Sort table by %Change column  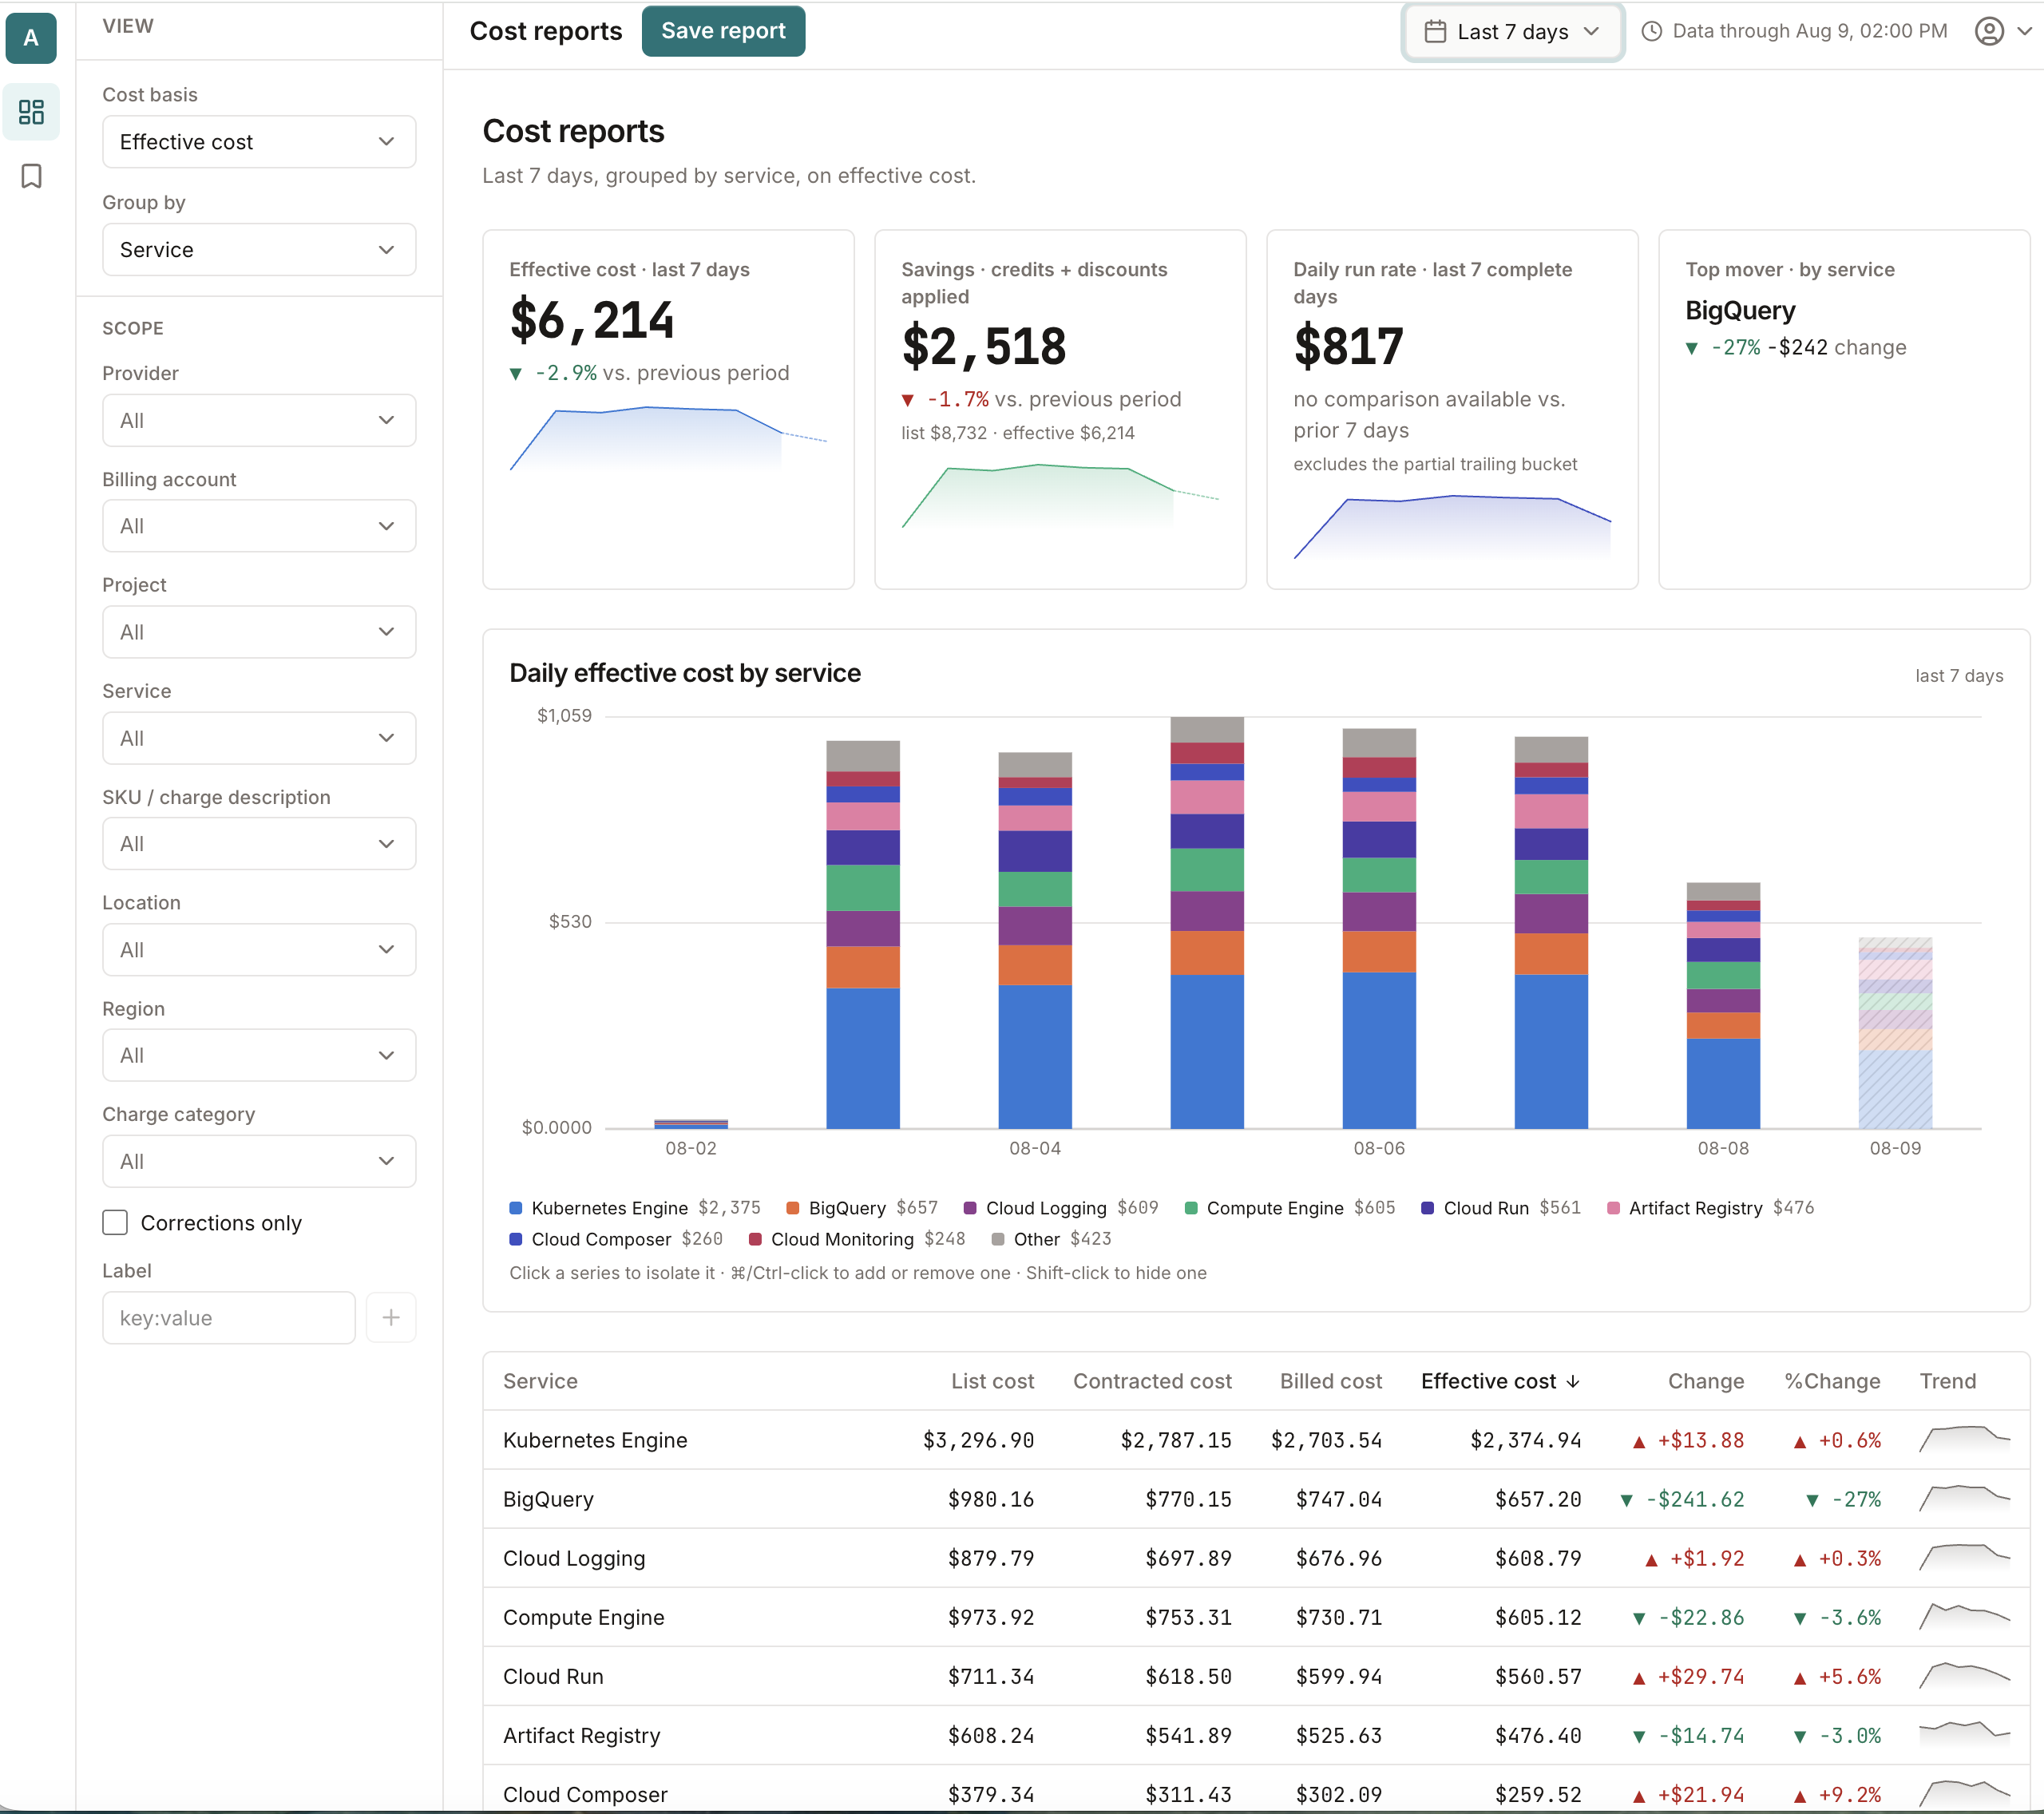[1832, 1381]
